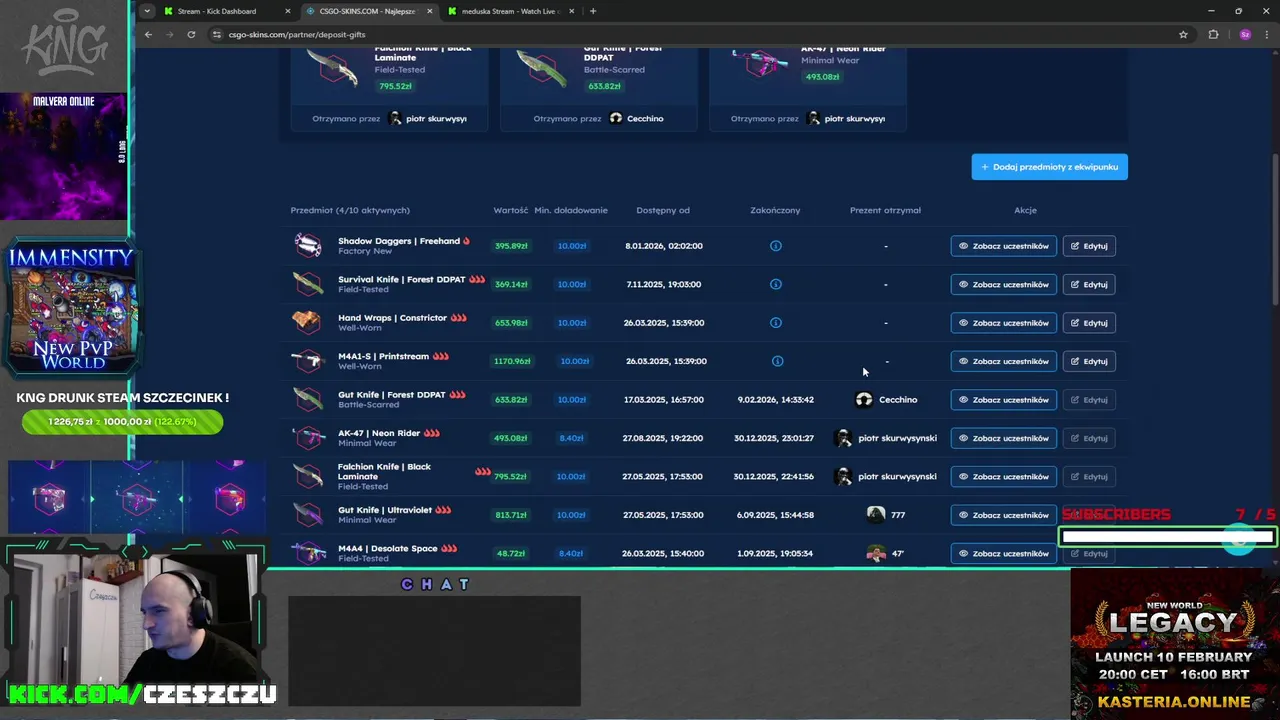
Task: View participants for M4A1-S | Printstream
Action: [1003, 361]
